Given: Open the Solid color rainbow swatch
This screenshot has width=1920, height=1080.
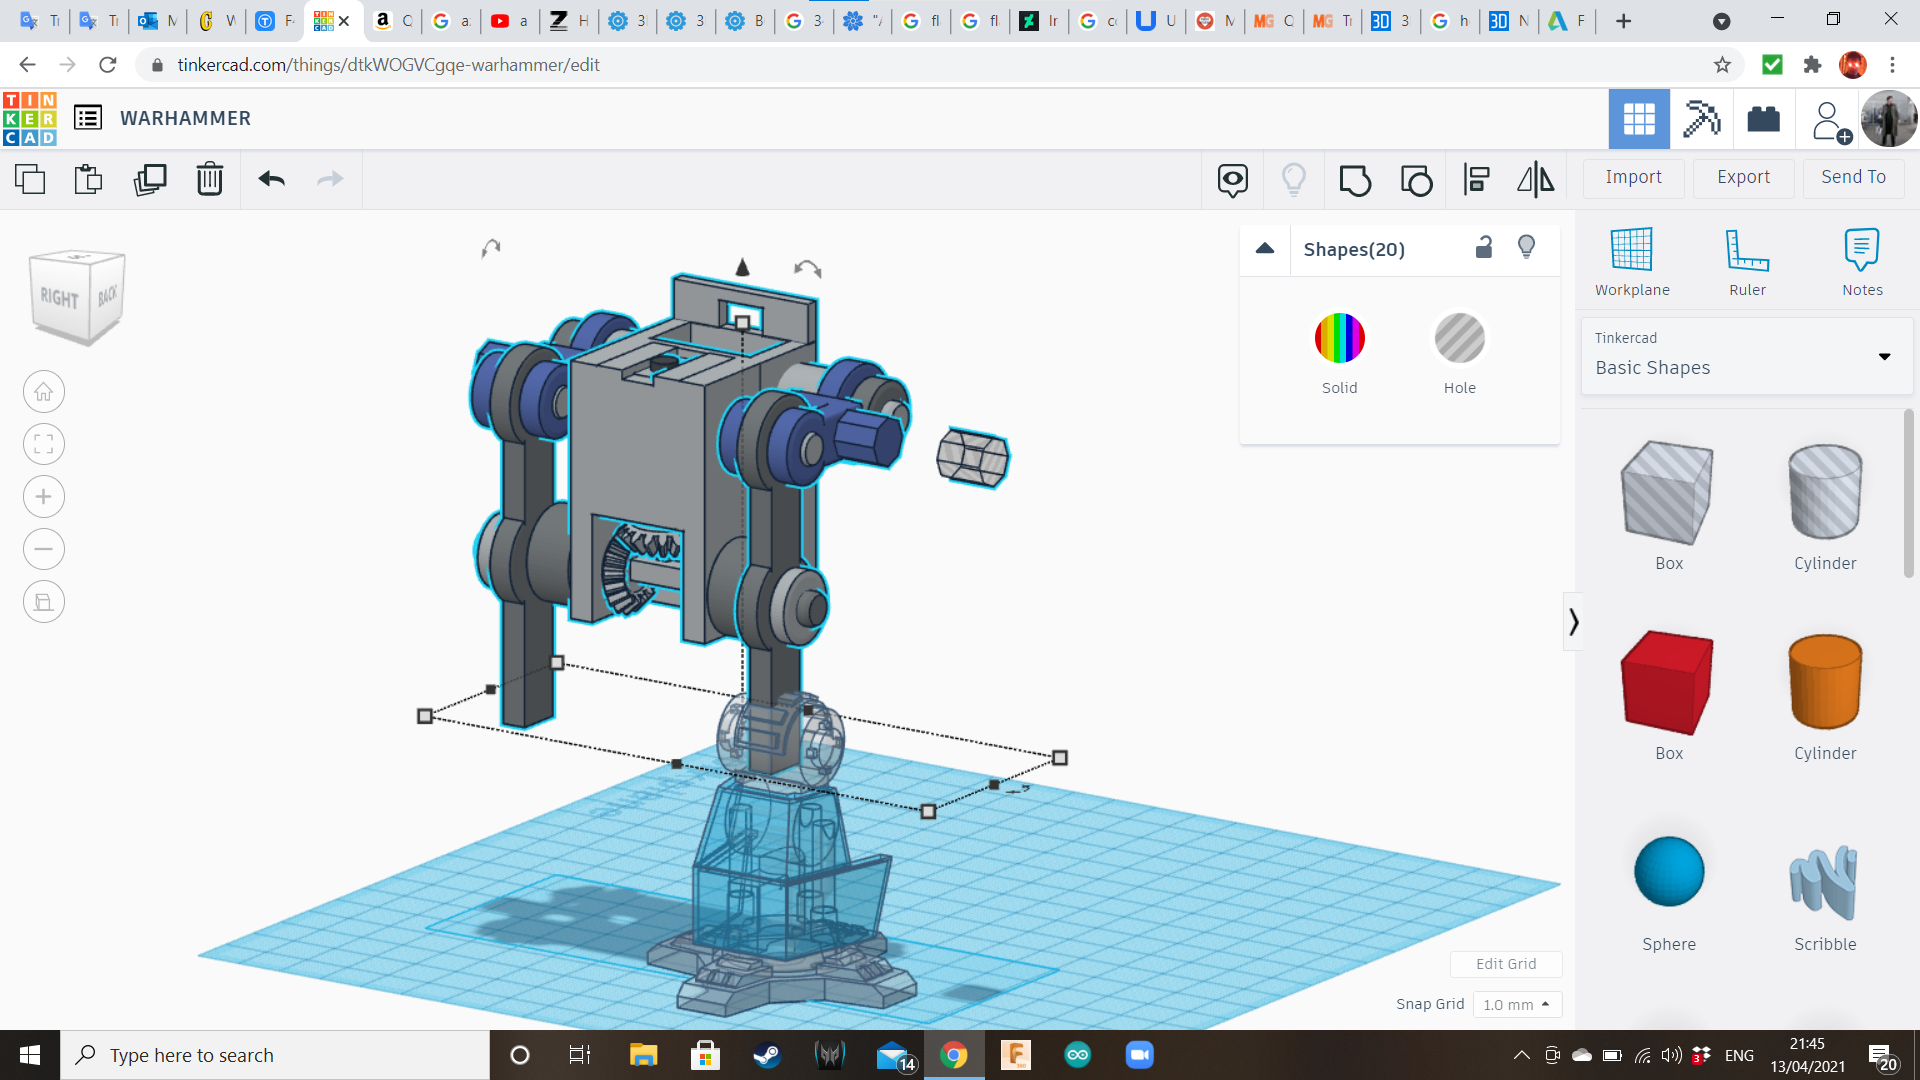Looking at the screenshot, I should pyautogui.click(x=1339, y=338).
